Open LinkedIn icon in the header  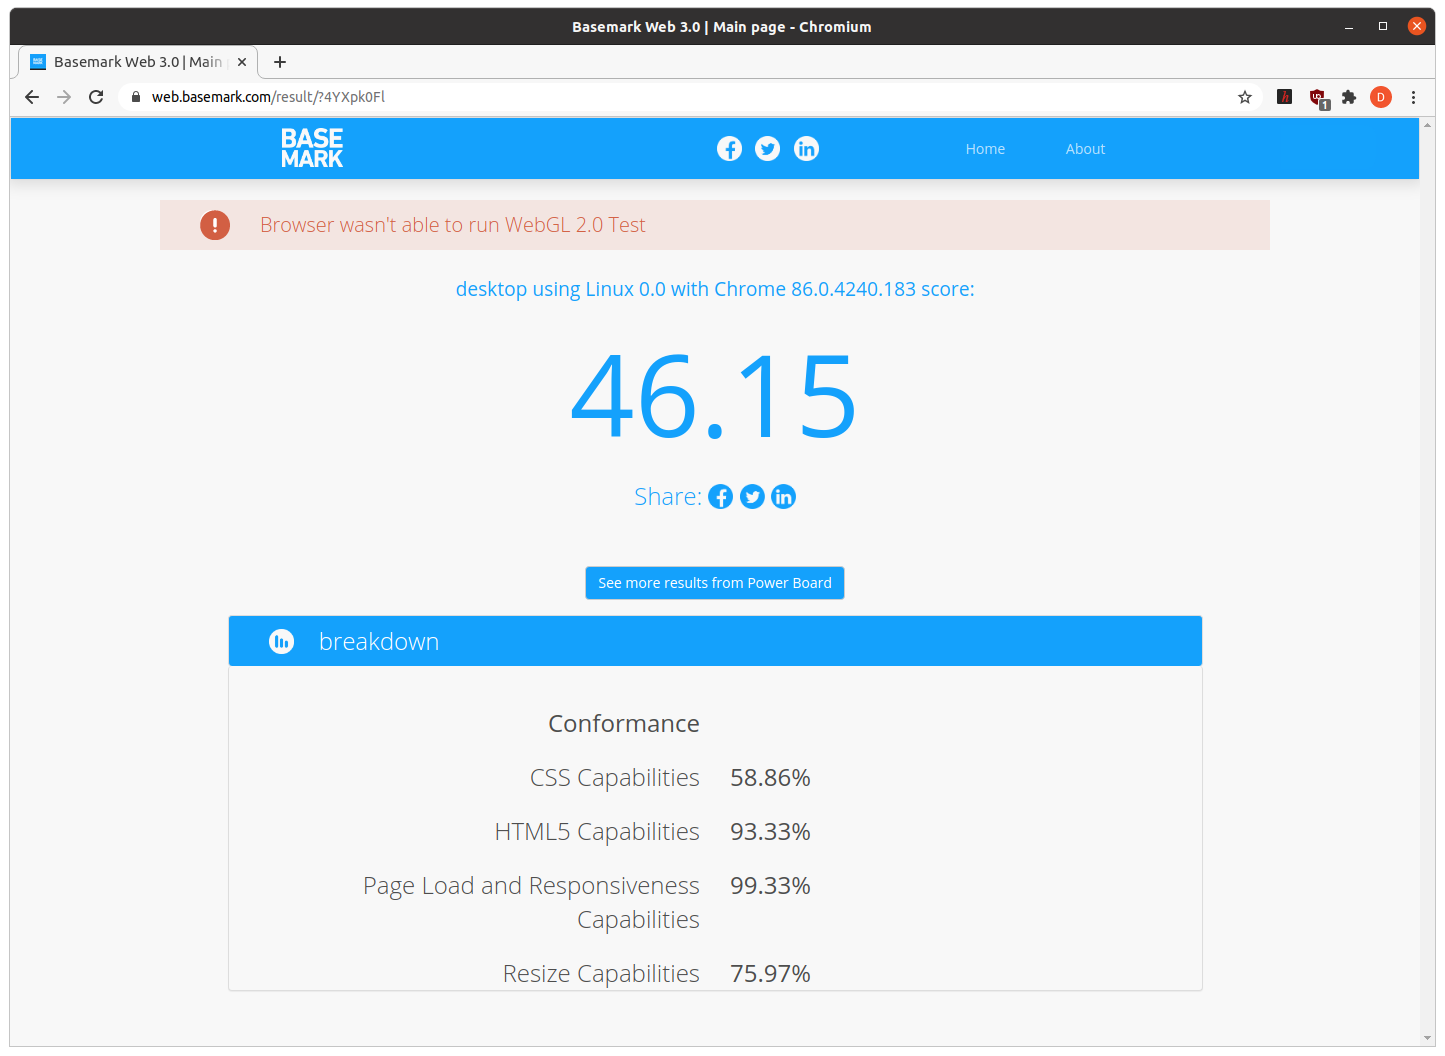pos(806,149)
